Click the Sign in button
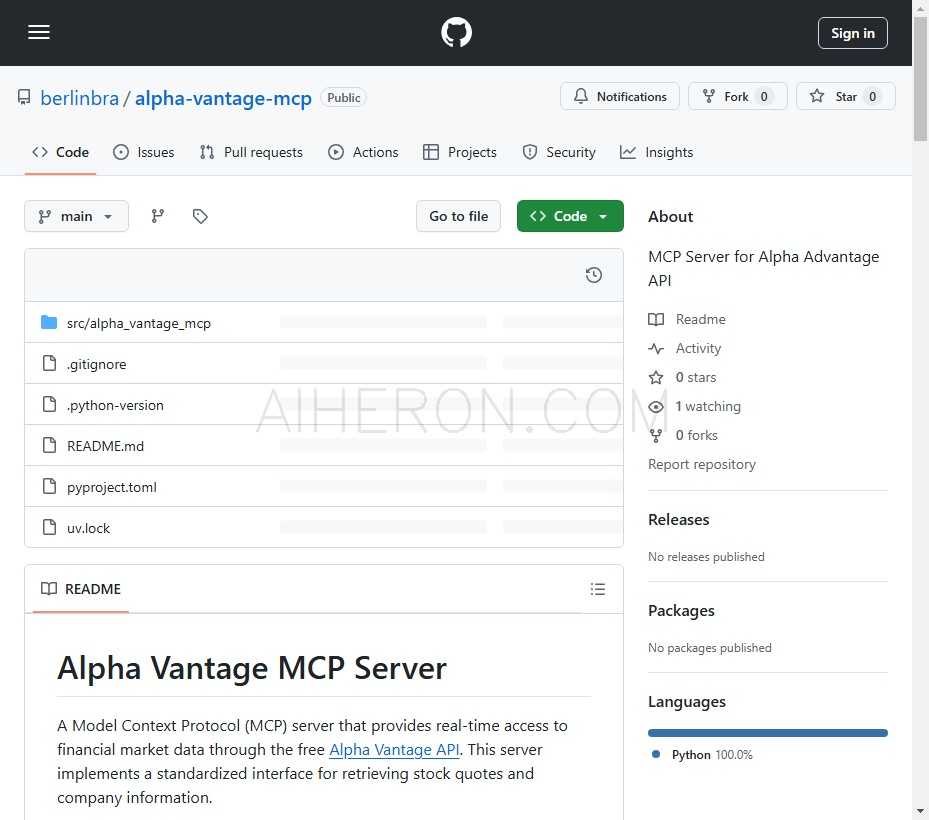Image resolution: width=929 pixels, height=820 pixels. pos(852,32)
